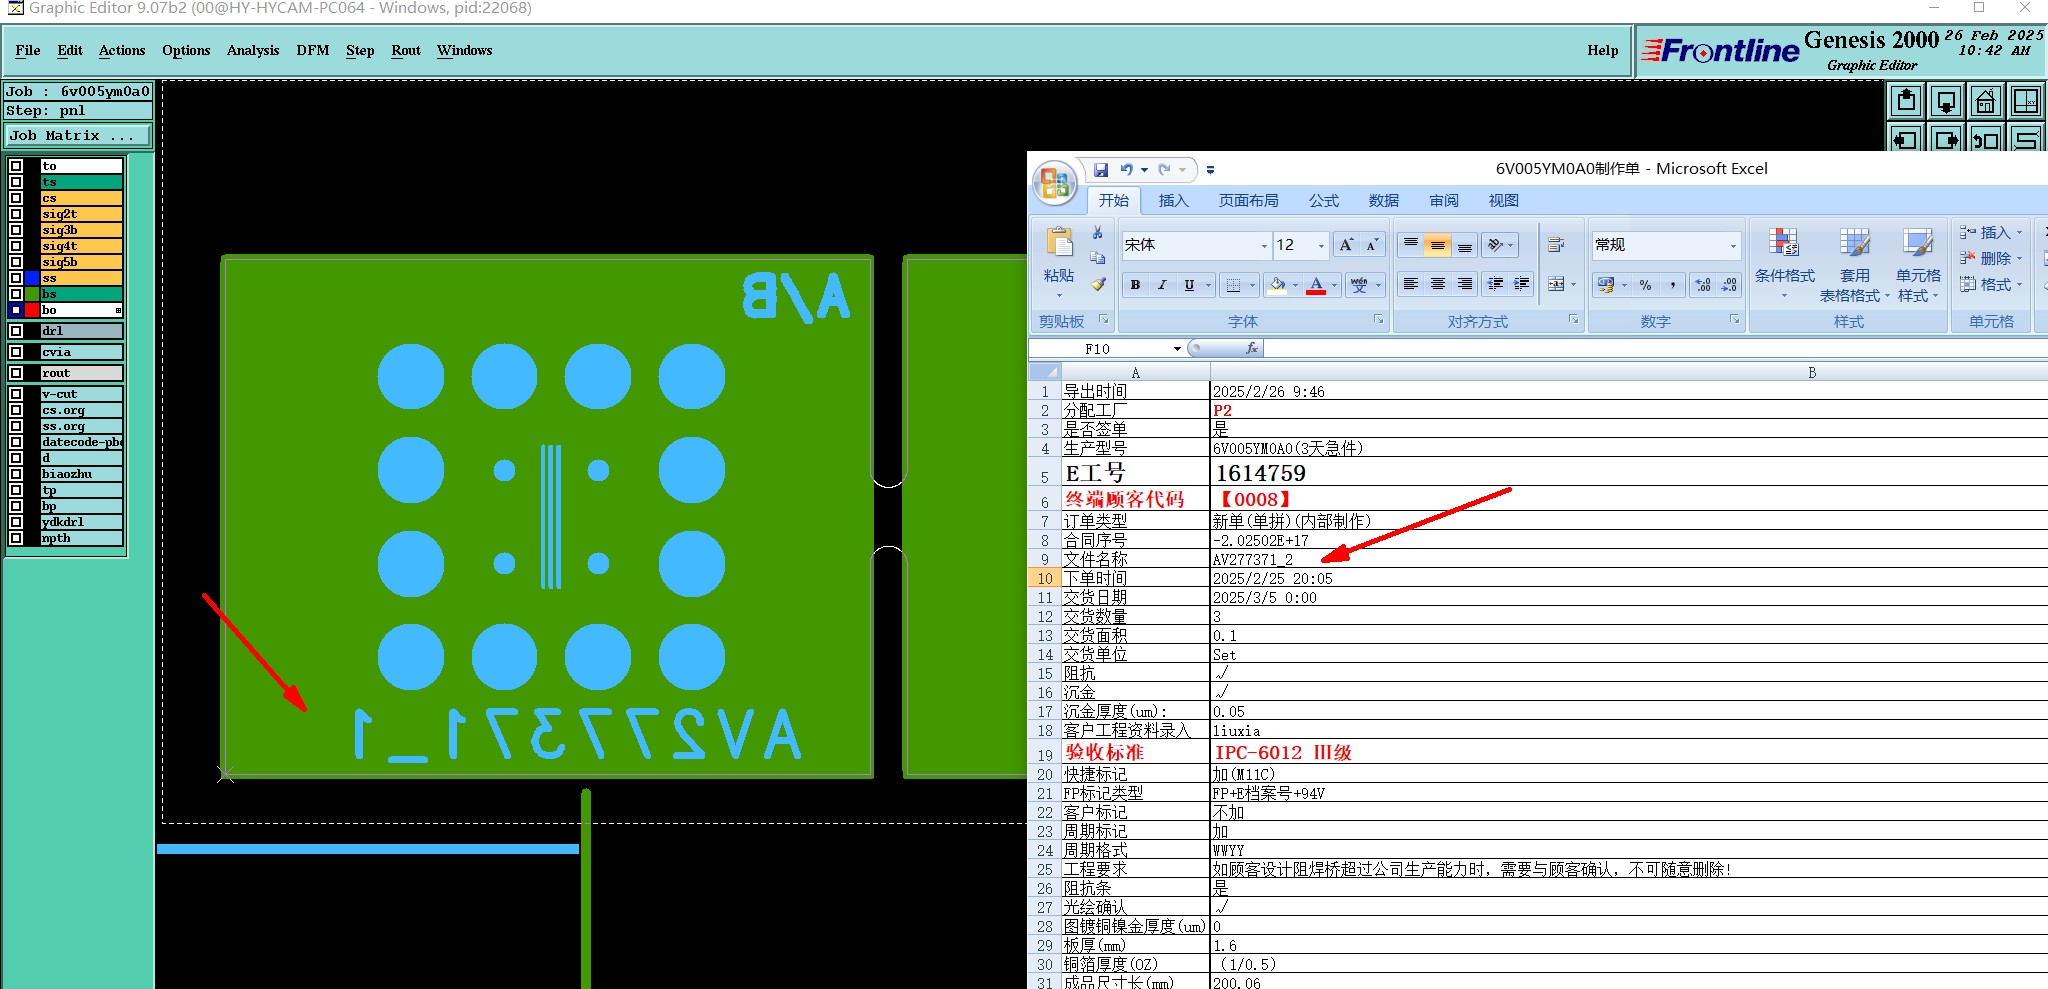Click the Wrap Text icon in Excel
Screen dimensions: 2048x989
(1556, 245)
